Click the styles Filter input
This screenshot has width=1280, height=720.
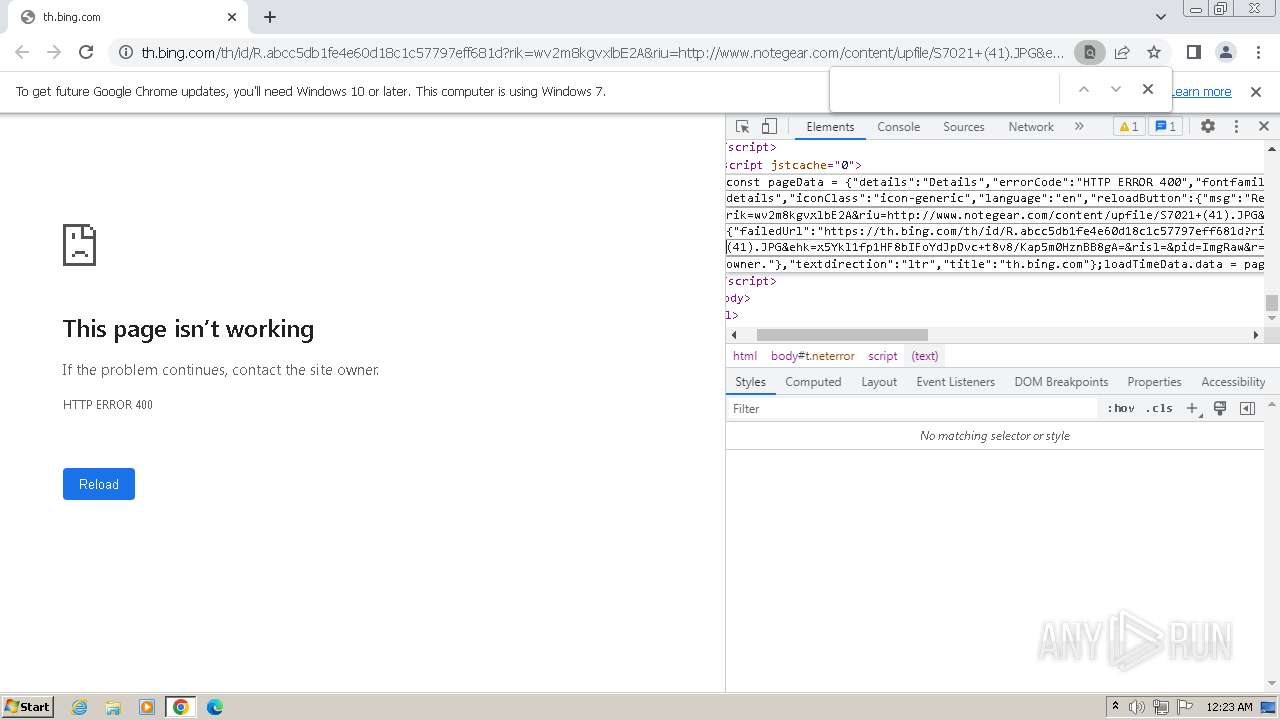[x=912, y=409]
